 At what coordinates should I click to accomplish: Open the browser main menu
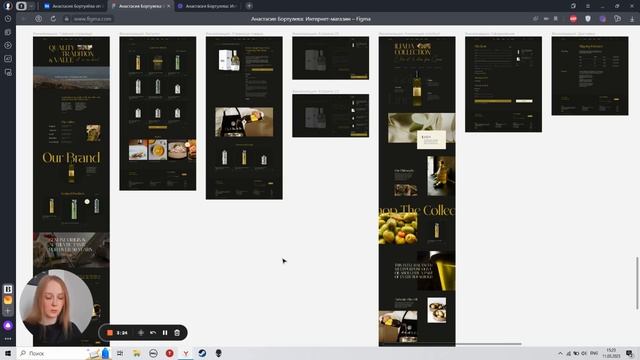point(588,6)
